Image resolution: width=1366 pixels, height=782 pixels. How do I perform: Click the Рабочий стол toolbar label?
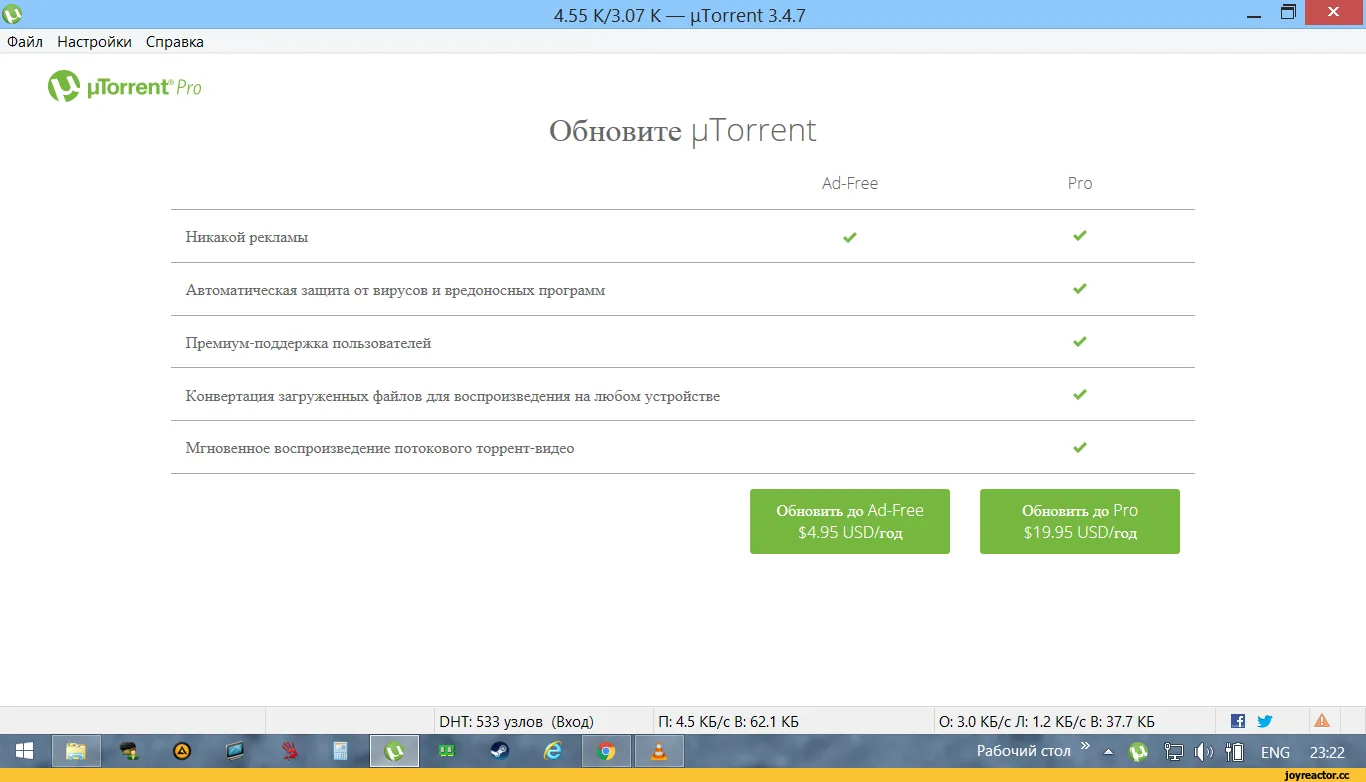pyautogui.click(x=1023, y=751)
